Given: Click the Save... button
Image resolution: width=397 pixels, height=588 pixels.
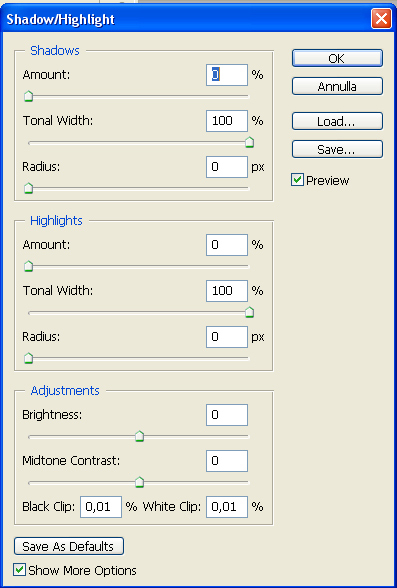Looking at the screenshot, I should click(337, 149).
